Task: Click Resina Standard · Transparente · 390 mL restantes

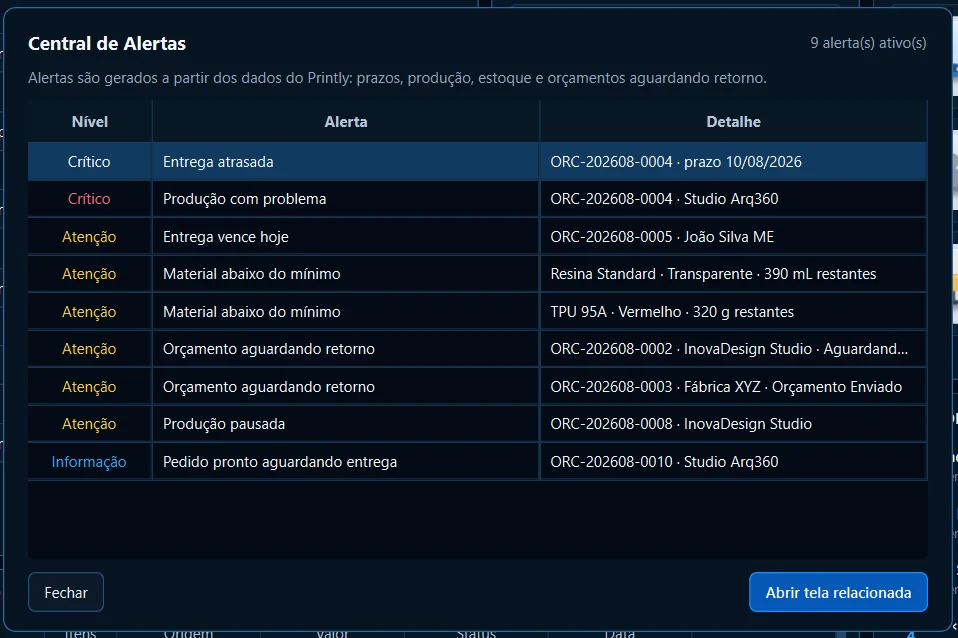Action: (x=713, y=274)
